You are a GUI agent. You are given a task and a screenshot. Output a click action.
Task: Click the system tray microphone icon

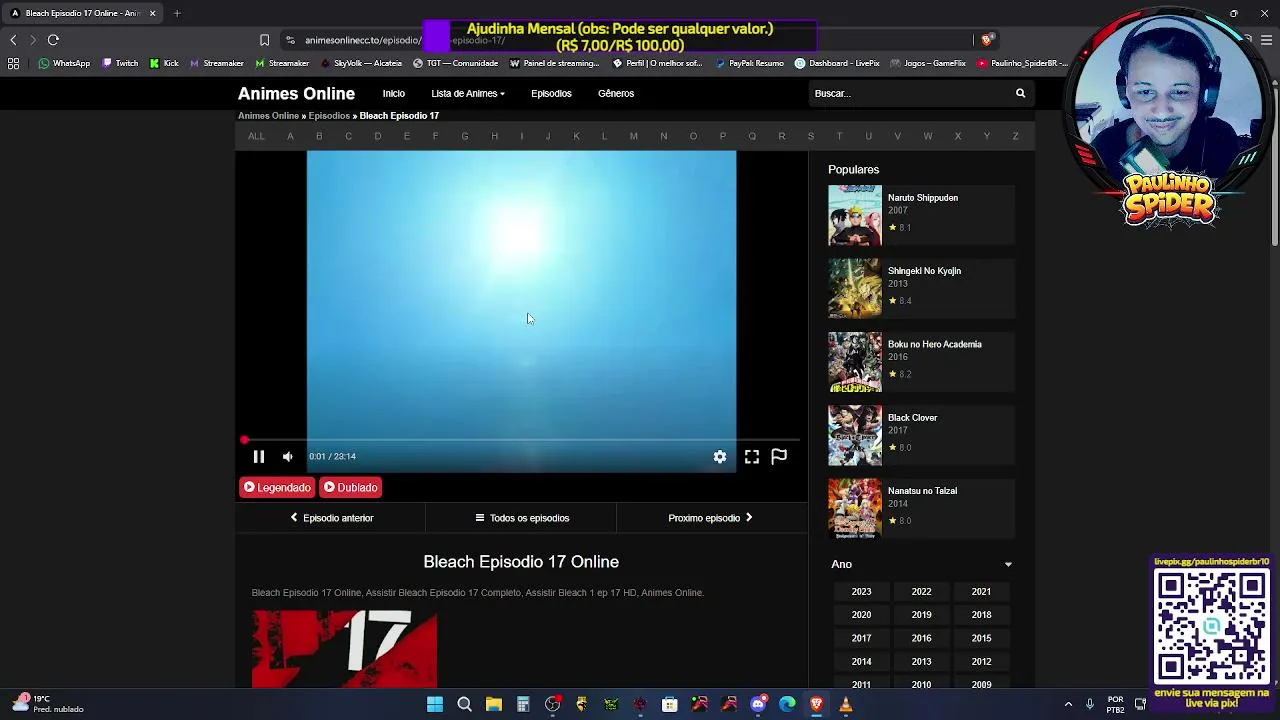(1090, 704)
